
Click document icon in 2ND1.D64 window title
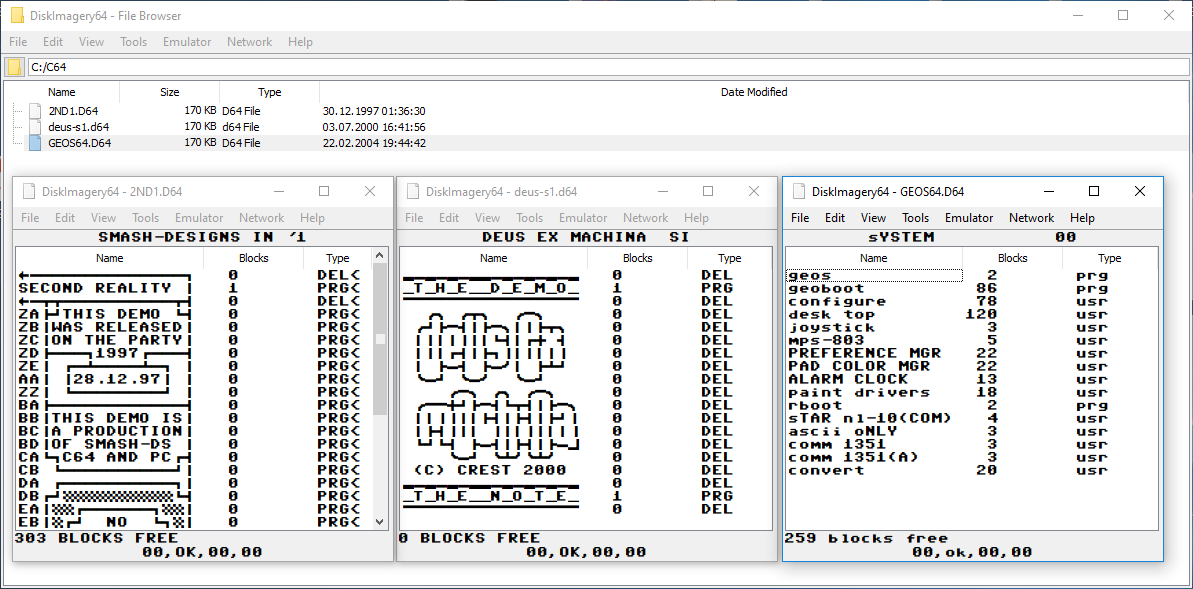29,192
